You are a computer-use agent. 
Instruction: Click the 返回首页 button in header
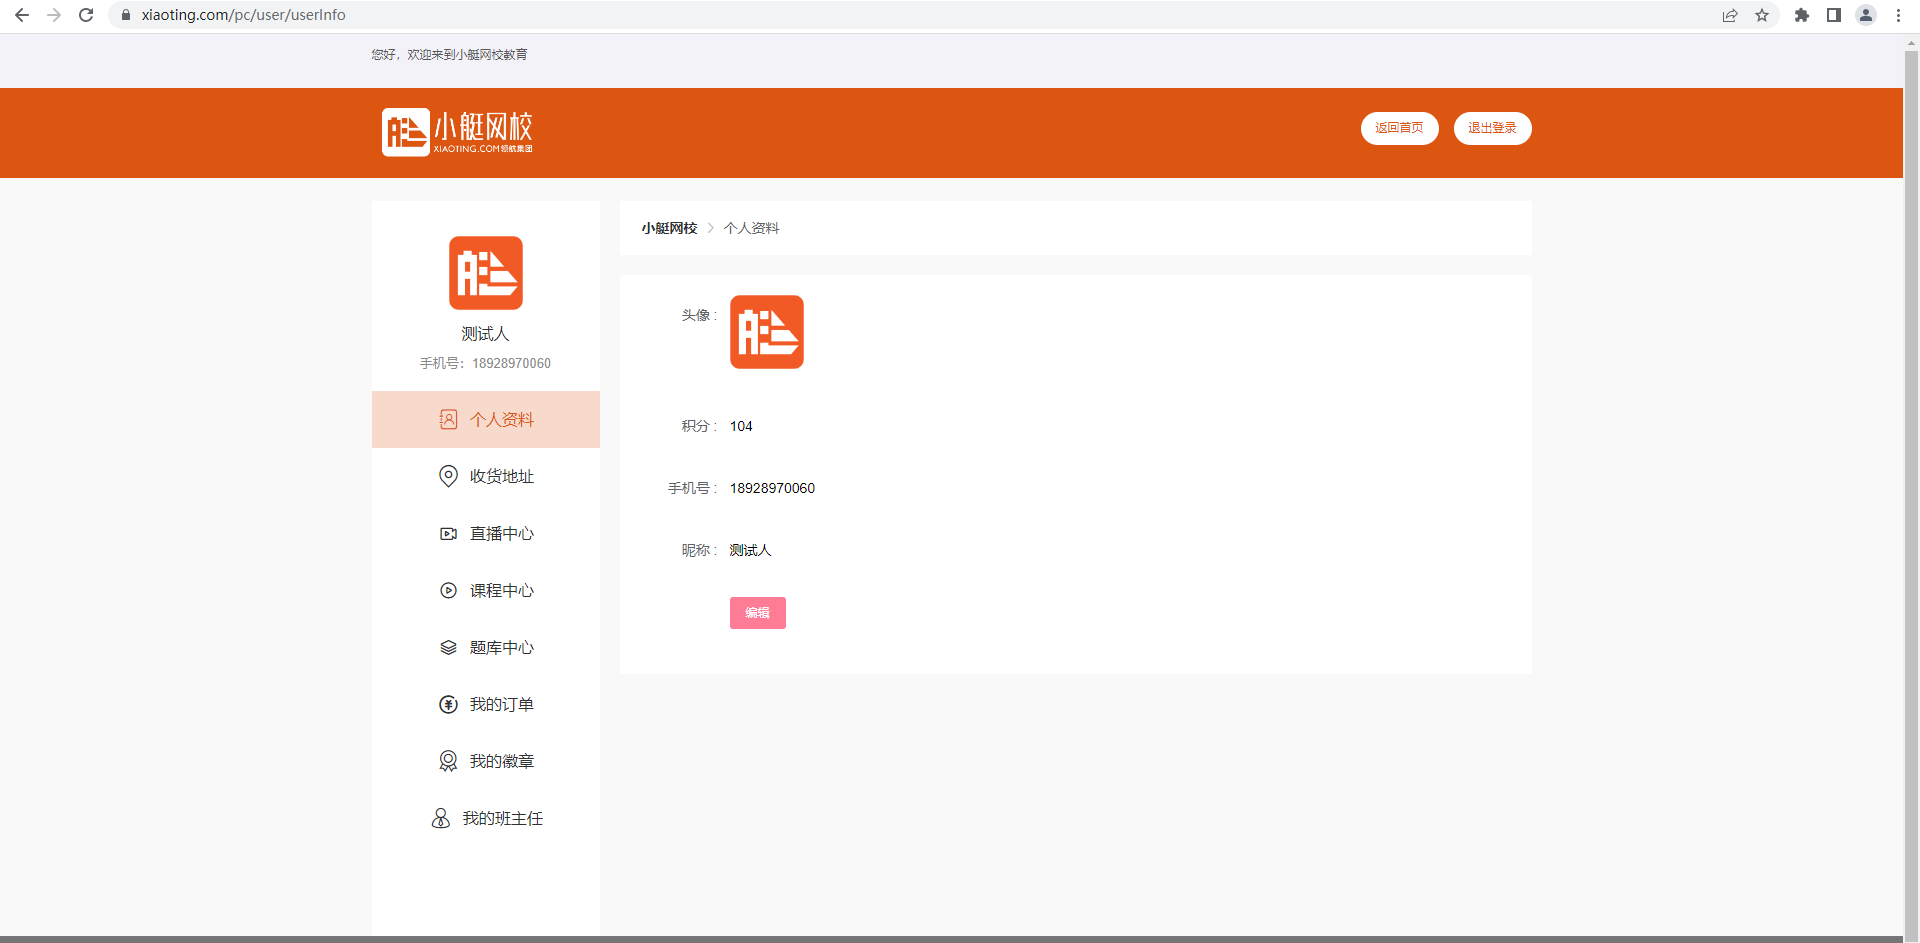[1399, 128]
